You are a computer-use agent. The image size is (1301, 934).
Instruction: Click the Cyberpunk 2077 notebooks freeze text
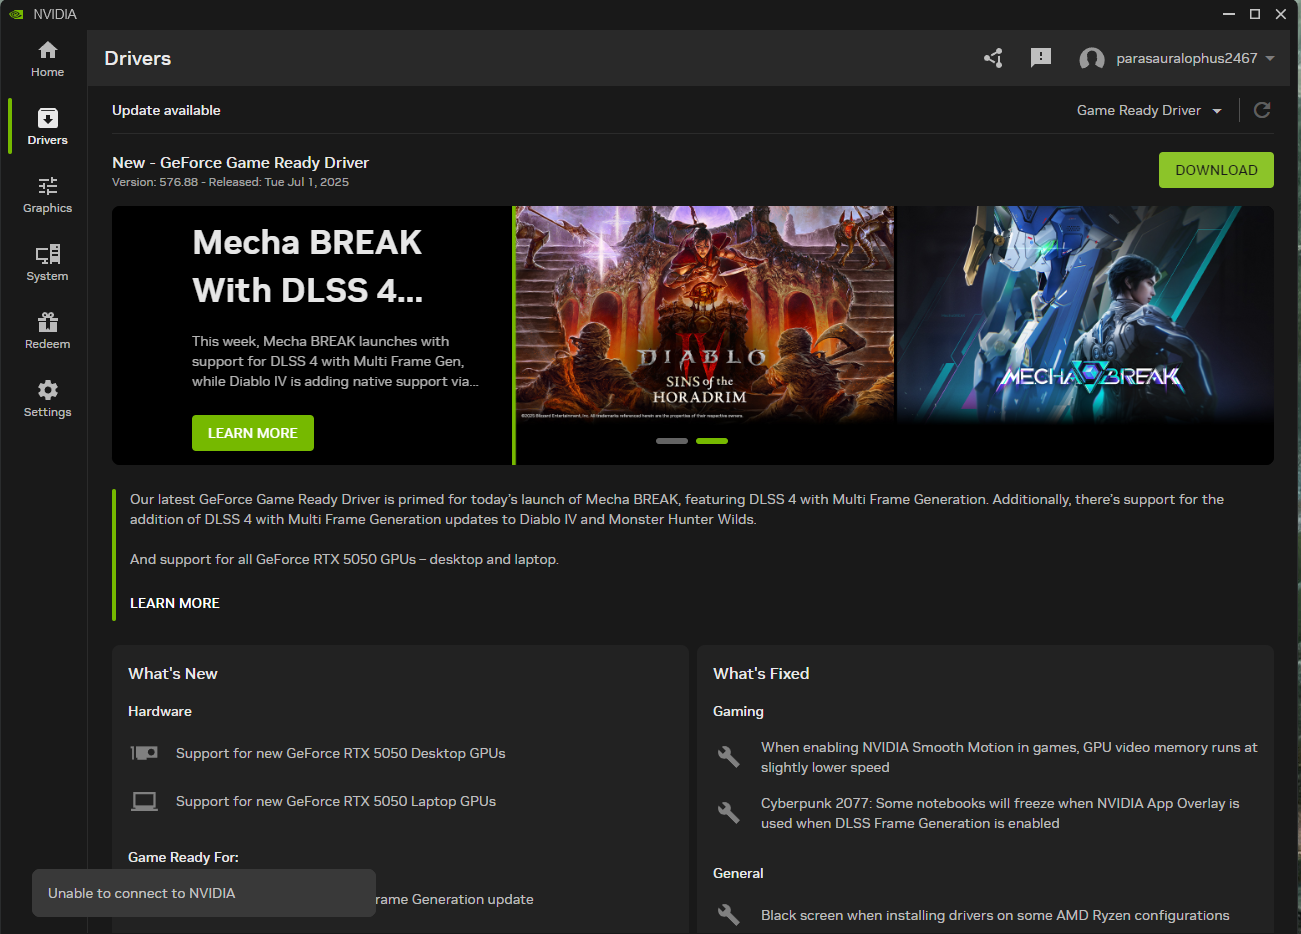click(x=1000, y=813)
